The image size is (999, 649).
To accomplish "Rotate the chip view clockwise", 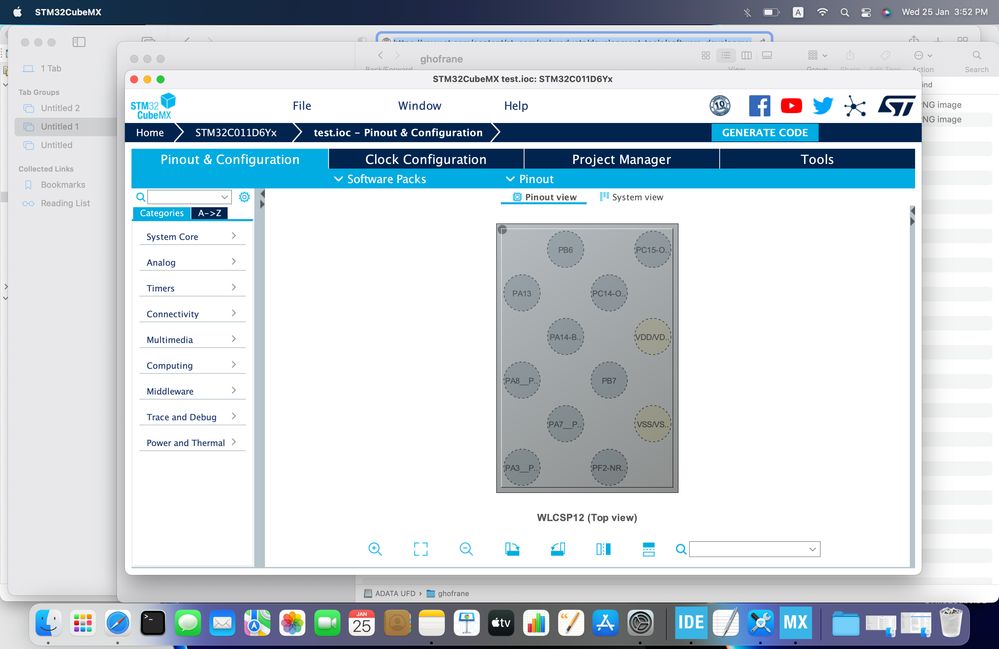I will click(512, 549).
